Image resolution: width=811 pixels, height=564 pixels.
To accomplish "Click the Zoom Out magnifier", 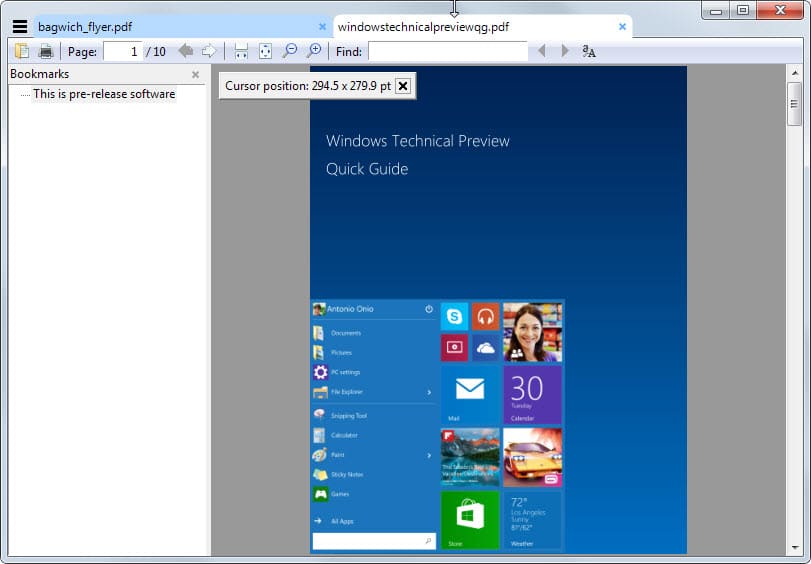I will click(x=290, y=51).
